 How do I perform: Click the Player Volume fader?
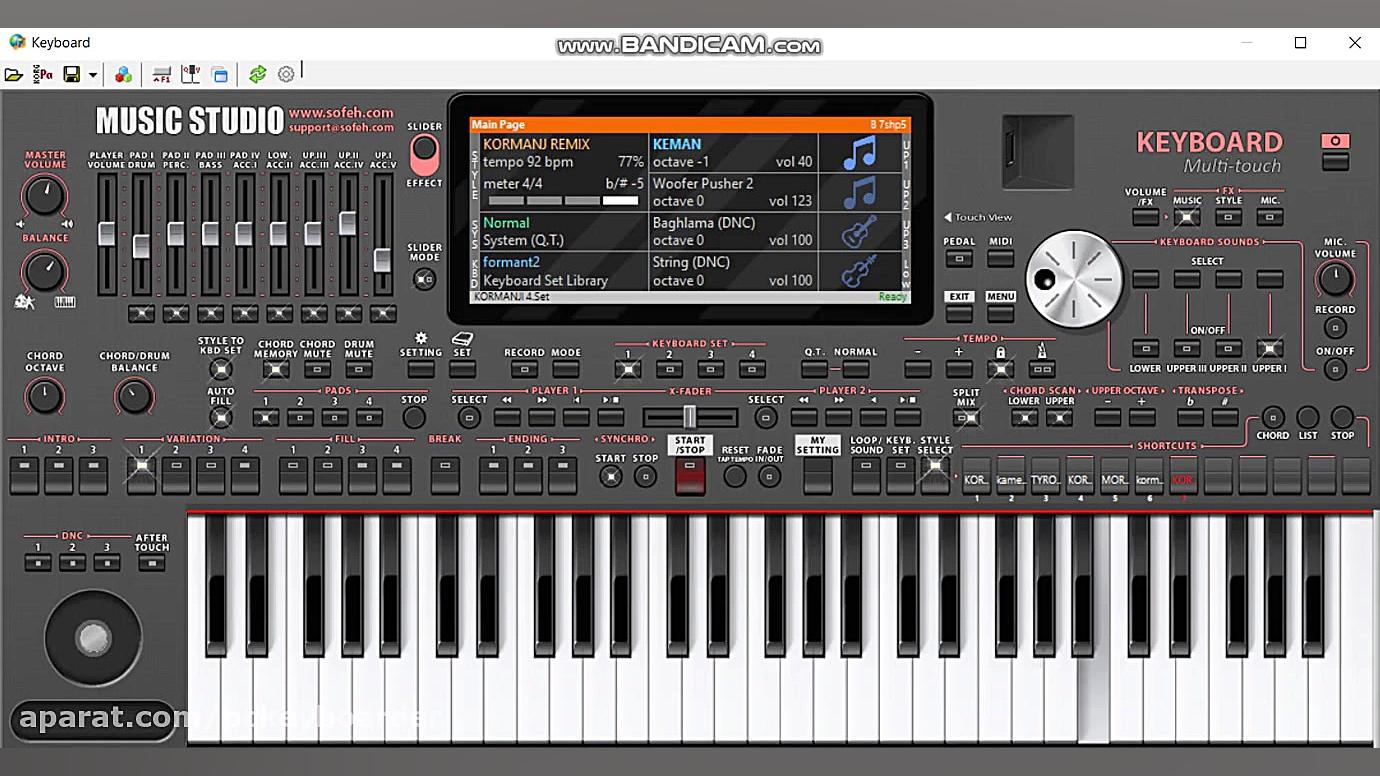[x=107, y=234]
